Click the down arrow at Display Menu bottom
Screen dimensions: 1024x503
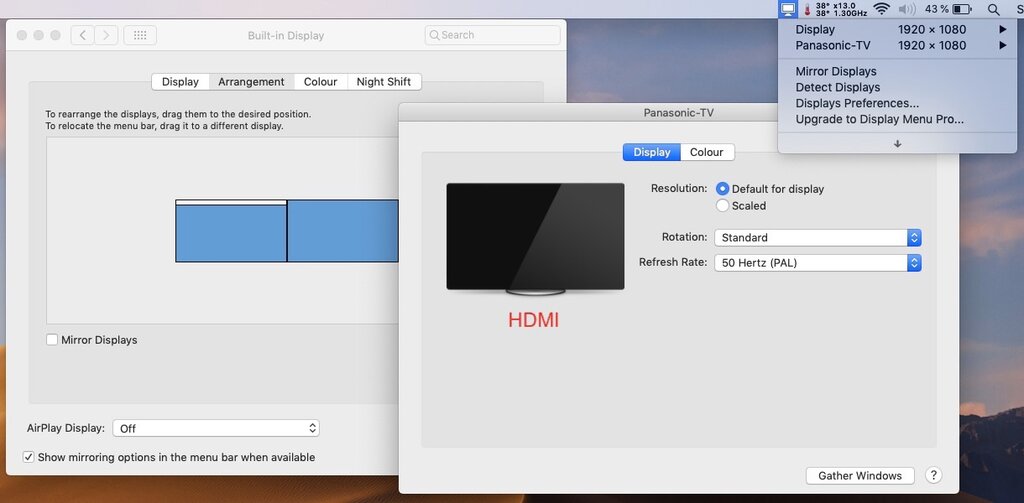pos(897,143)
